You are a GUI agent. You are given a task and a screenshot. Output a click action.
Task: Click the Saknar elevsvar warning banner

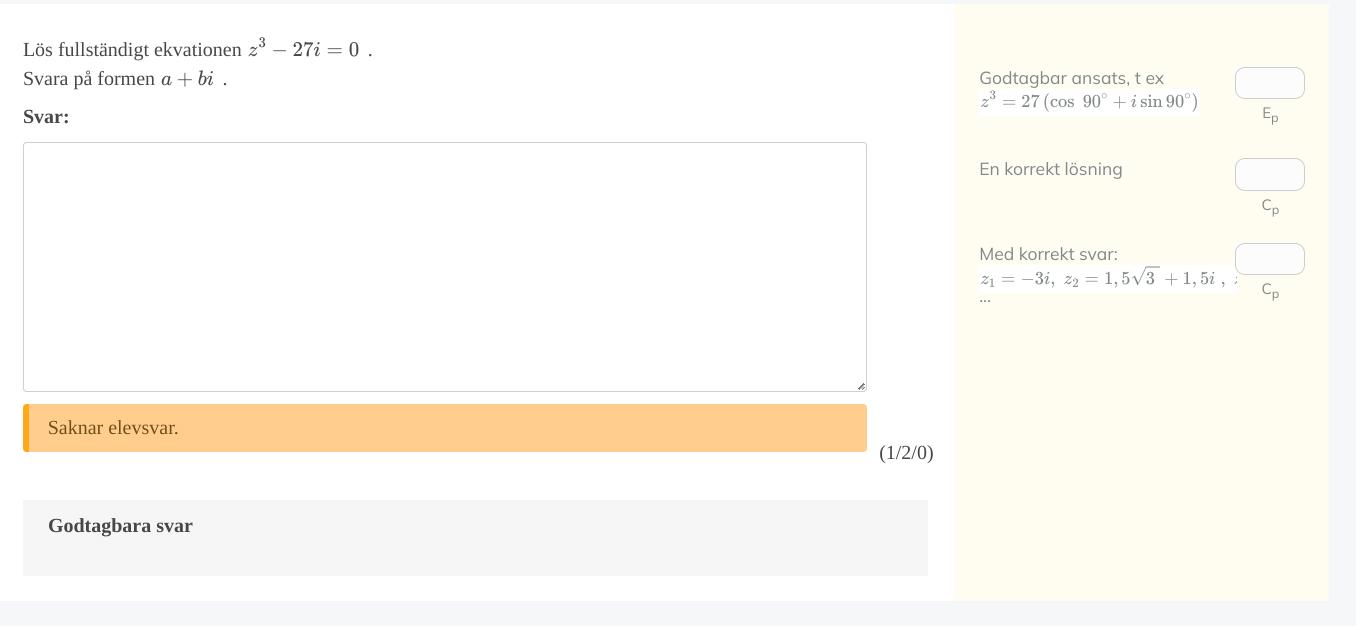point(444,428)
